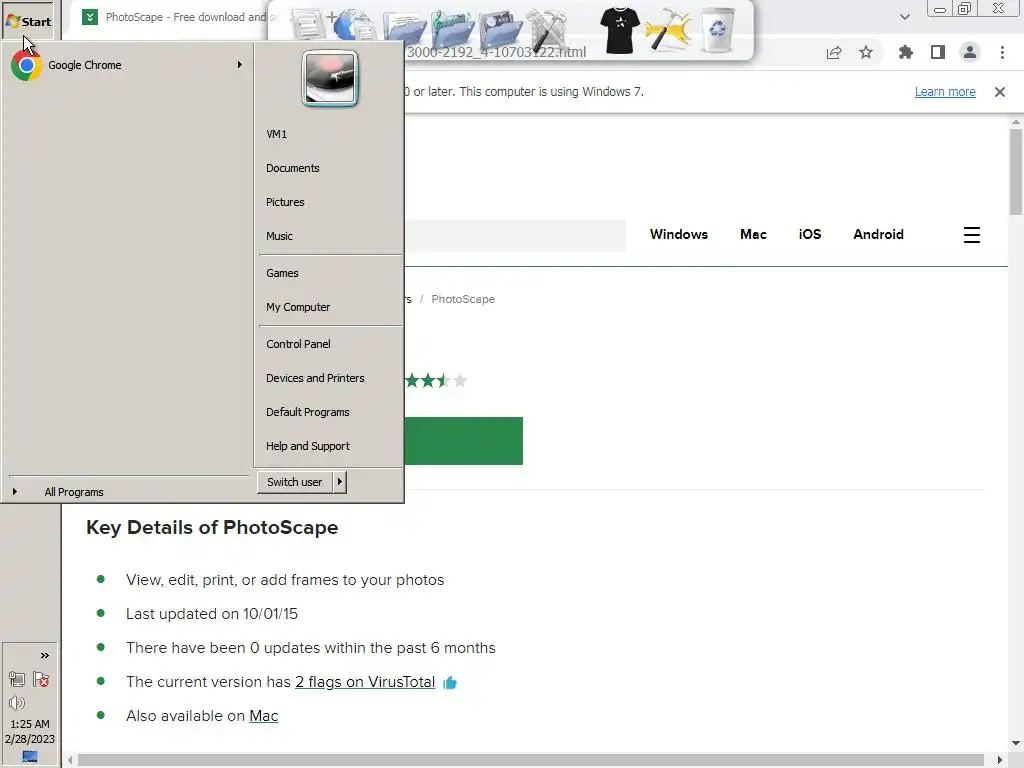
Task: Open the globe web document dock icon
Action: coord(354,27)
